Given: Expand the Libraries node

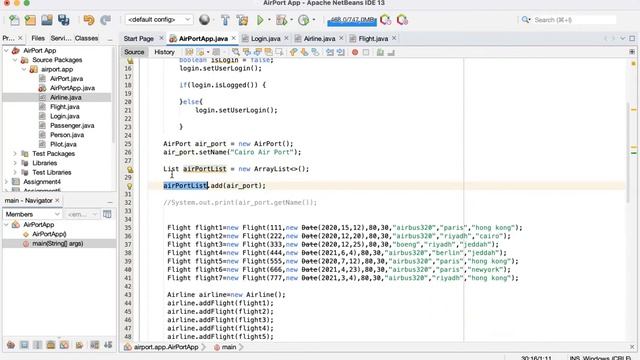Looking at the screenshot, I should point(15,163).
